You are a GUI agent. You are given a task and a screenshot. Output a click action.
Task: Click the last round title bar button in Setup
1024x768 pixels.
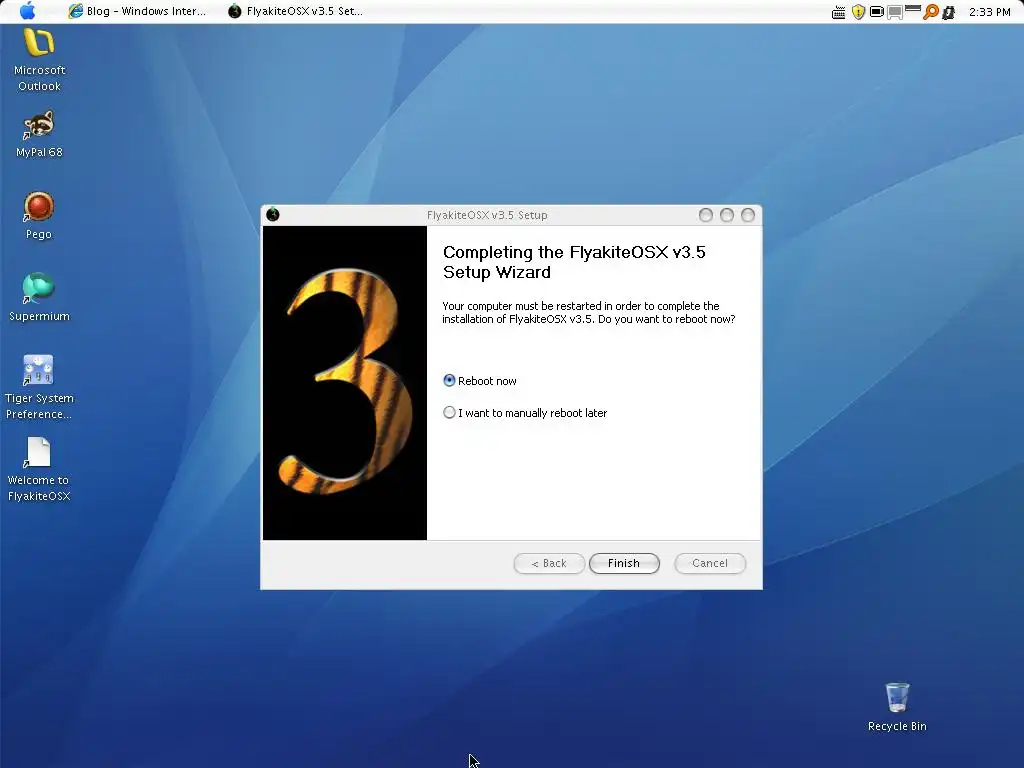tap(748, 216)
